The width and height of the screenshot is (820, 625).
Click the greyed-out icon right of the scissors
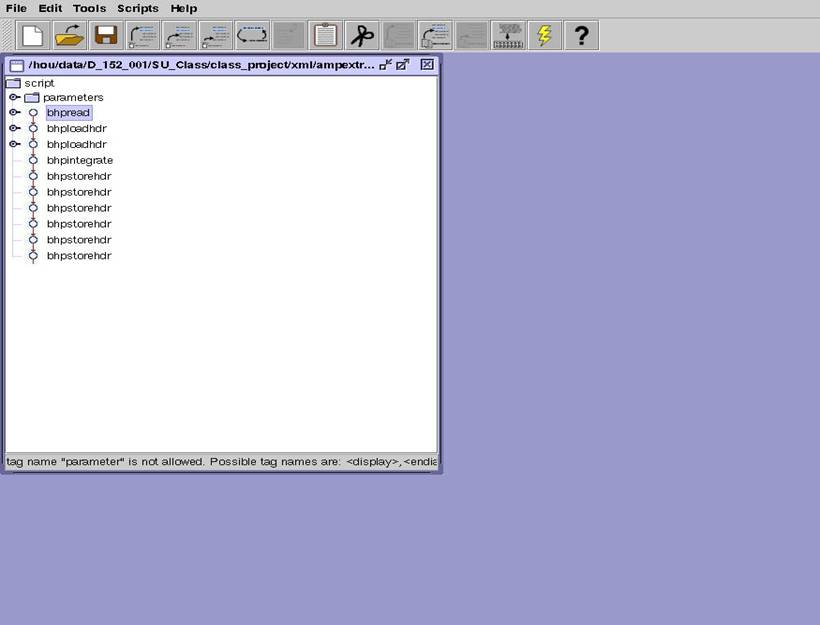[398, 36]
